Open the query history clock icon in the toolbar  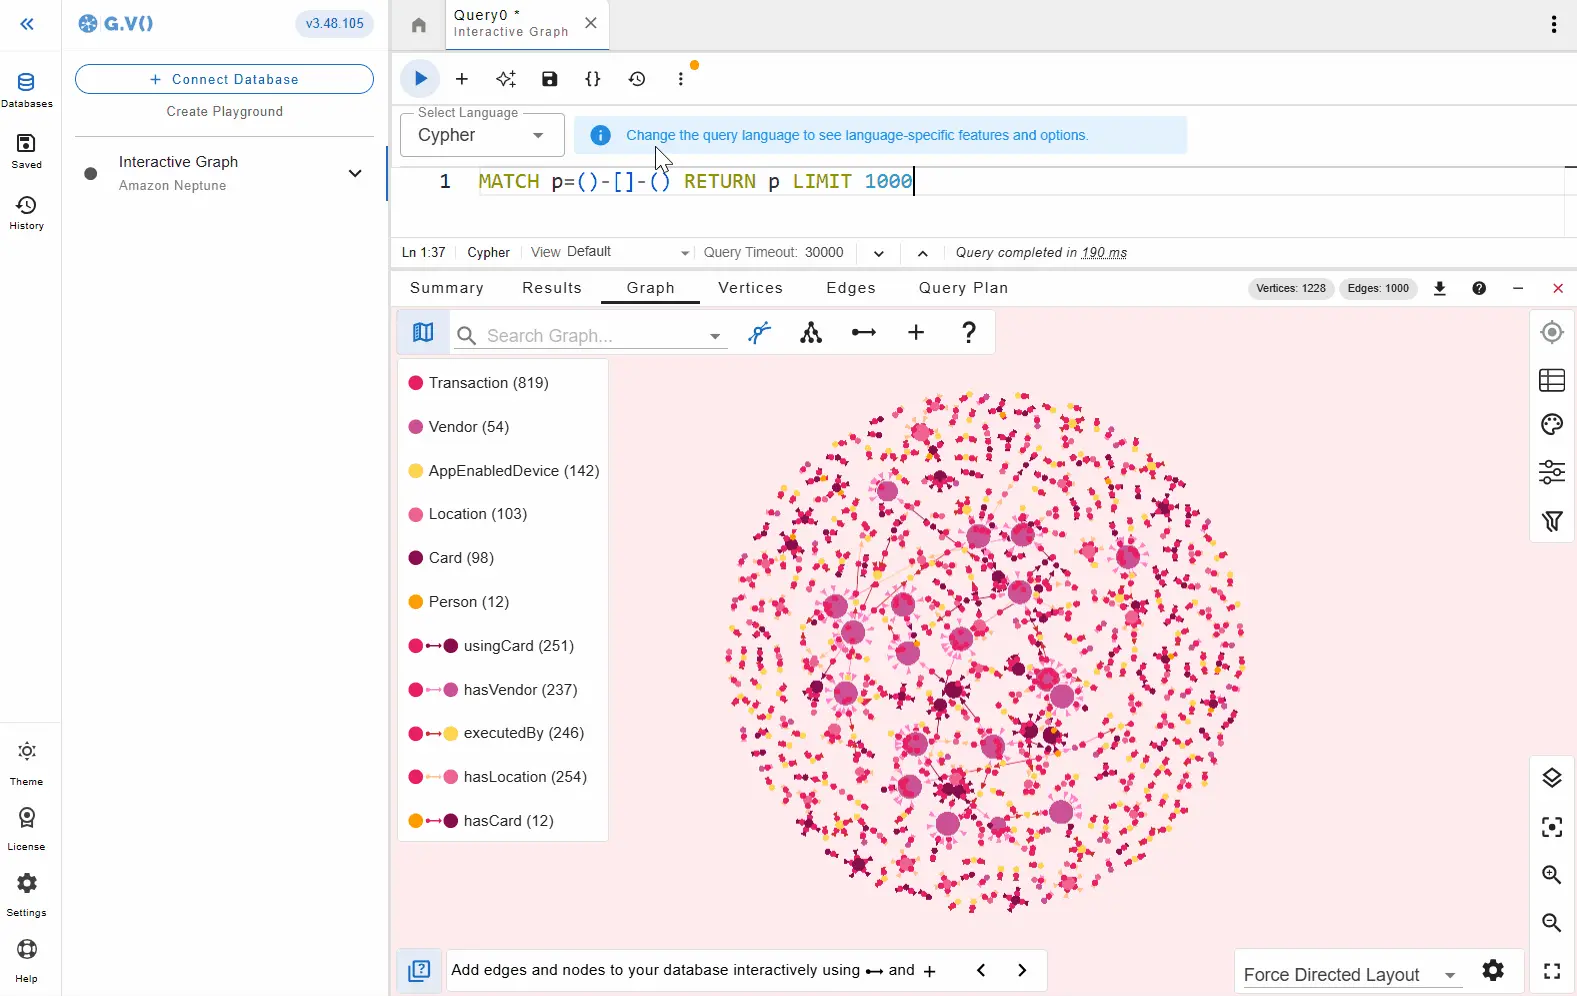[637, 79]
